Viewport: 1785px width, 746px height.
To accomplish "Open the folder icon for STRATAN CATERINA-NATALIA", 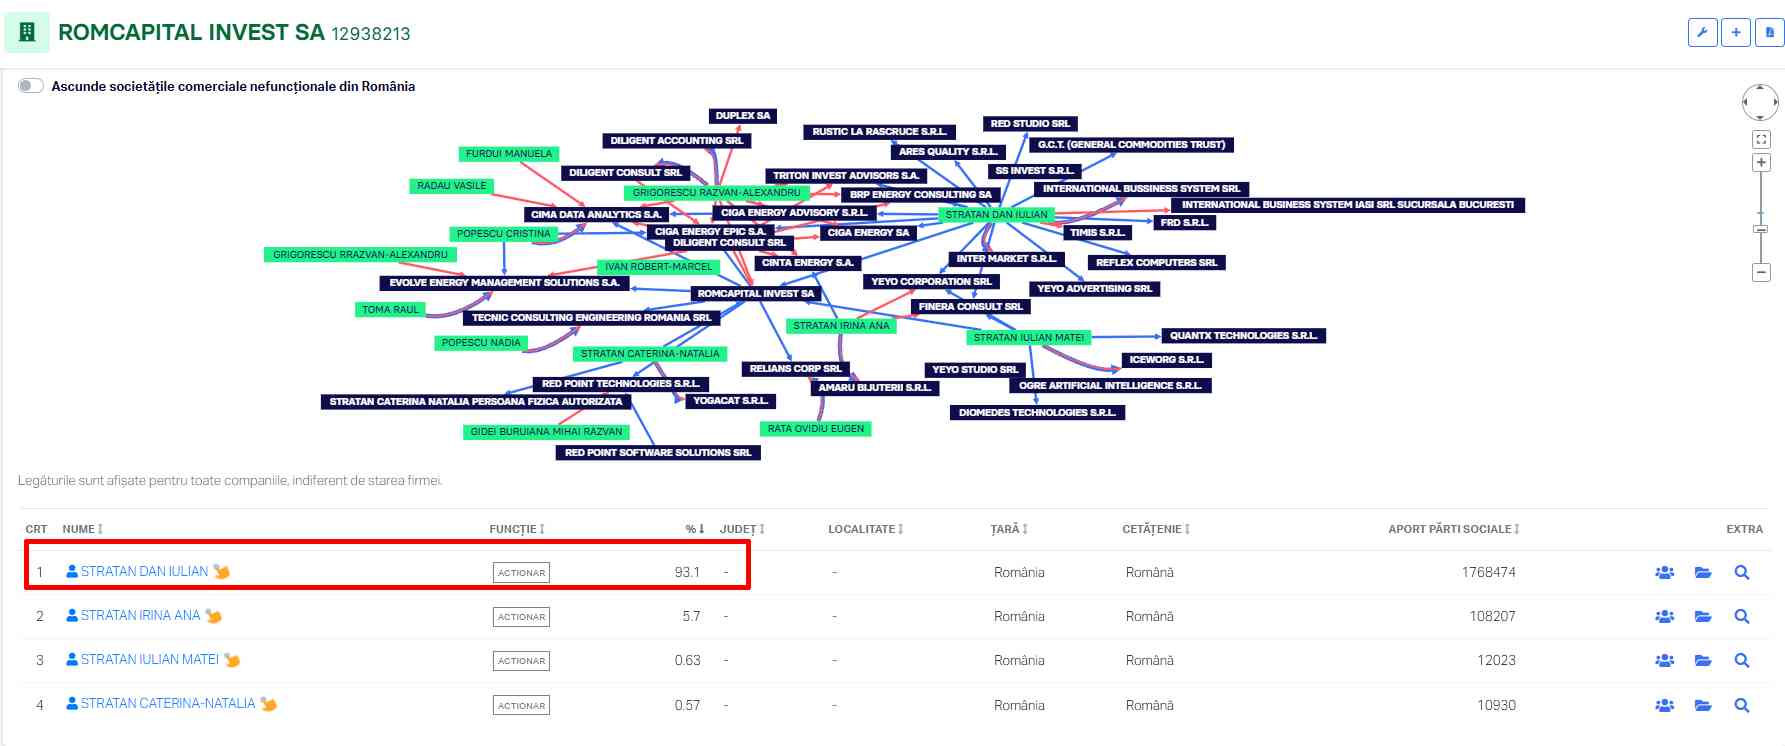I will pos(1703,705).
